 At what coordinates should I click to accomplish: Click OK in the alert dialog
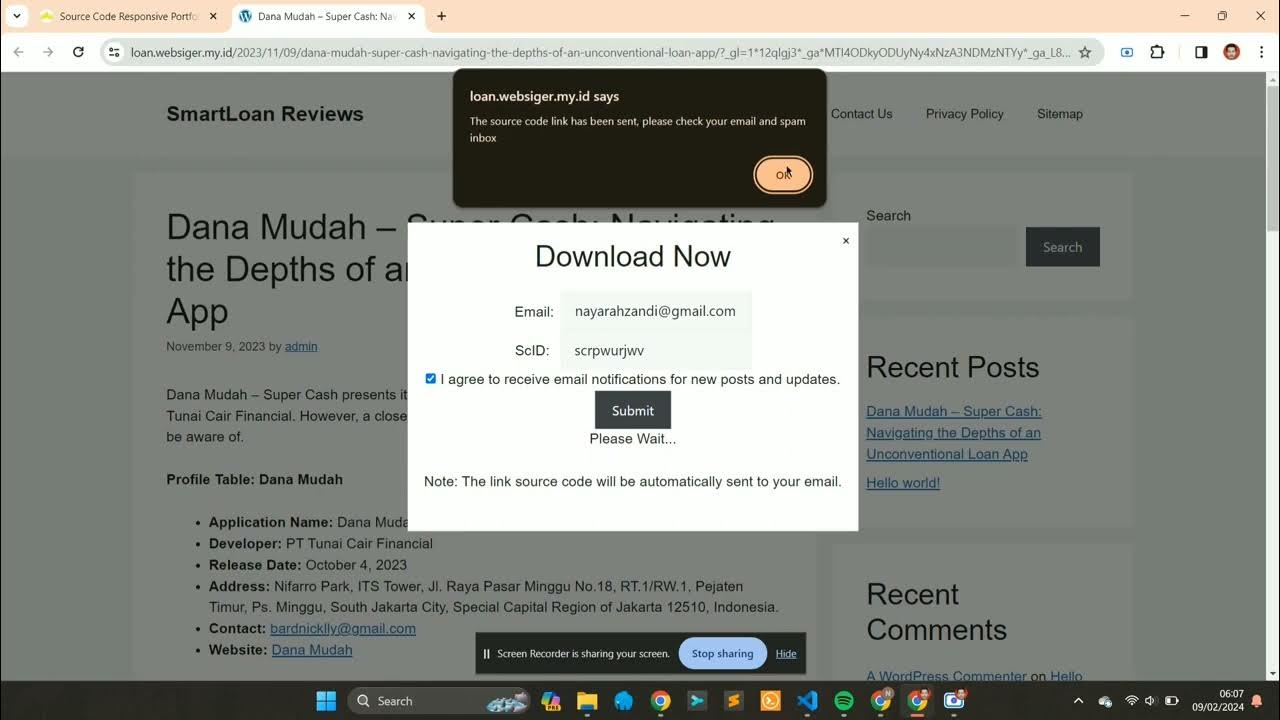(x=783, y=175)
